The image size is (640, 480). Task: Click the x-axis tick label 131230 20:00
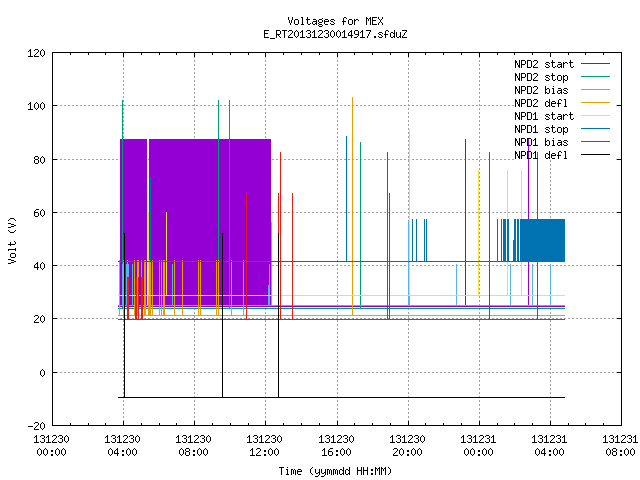407,446
